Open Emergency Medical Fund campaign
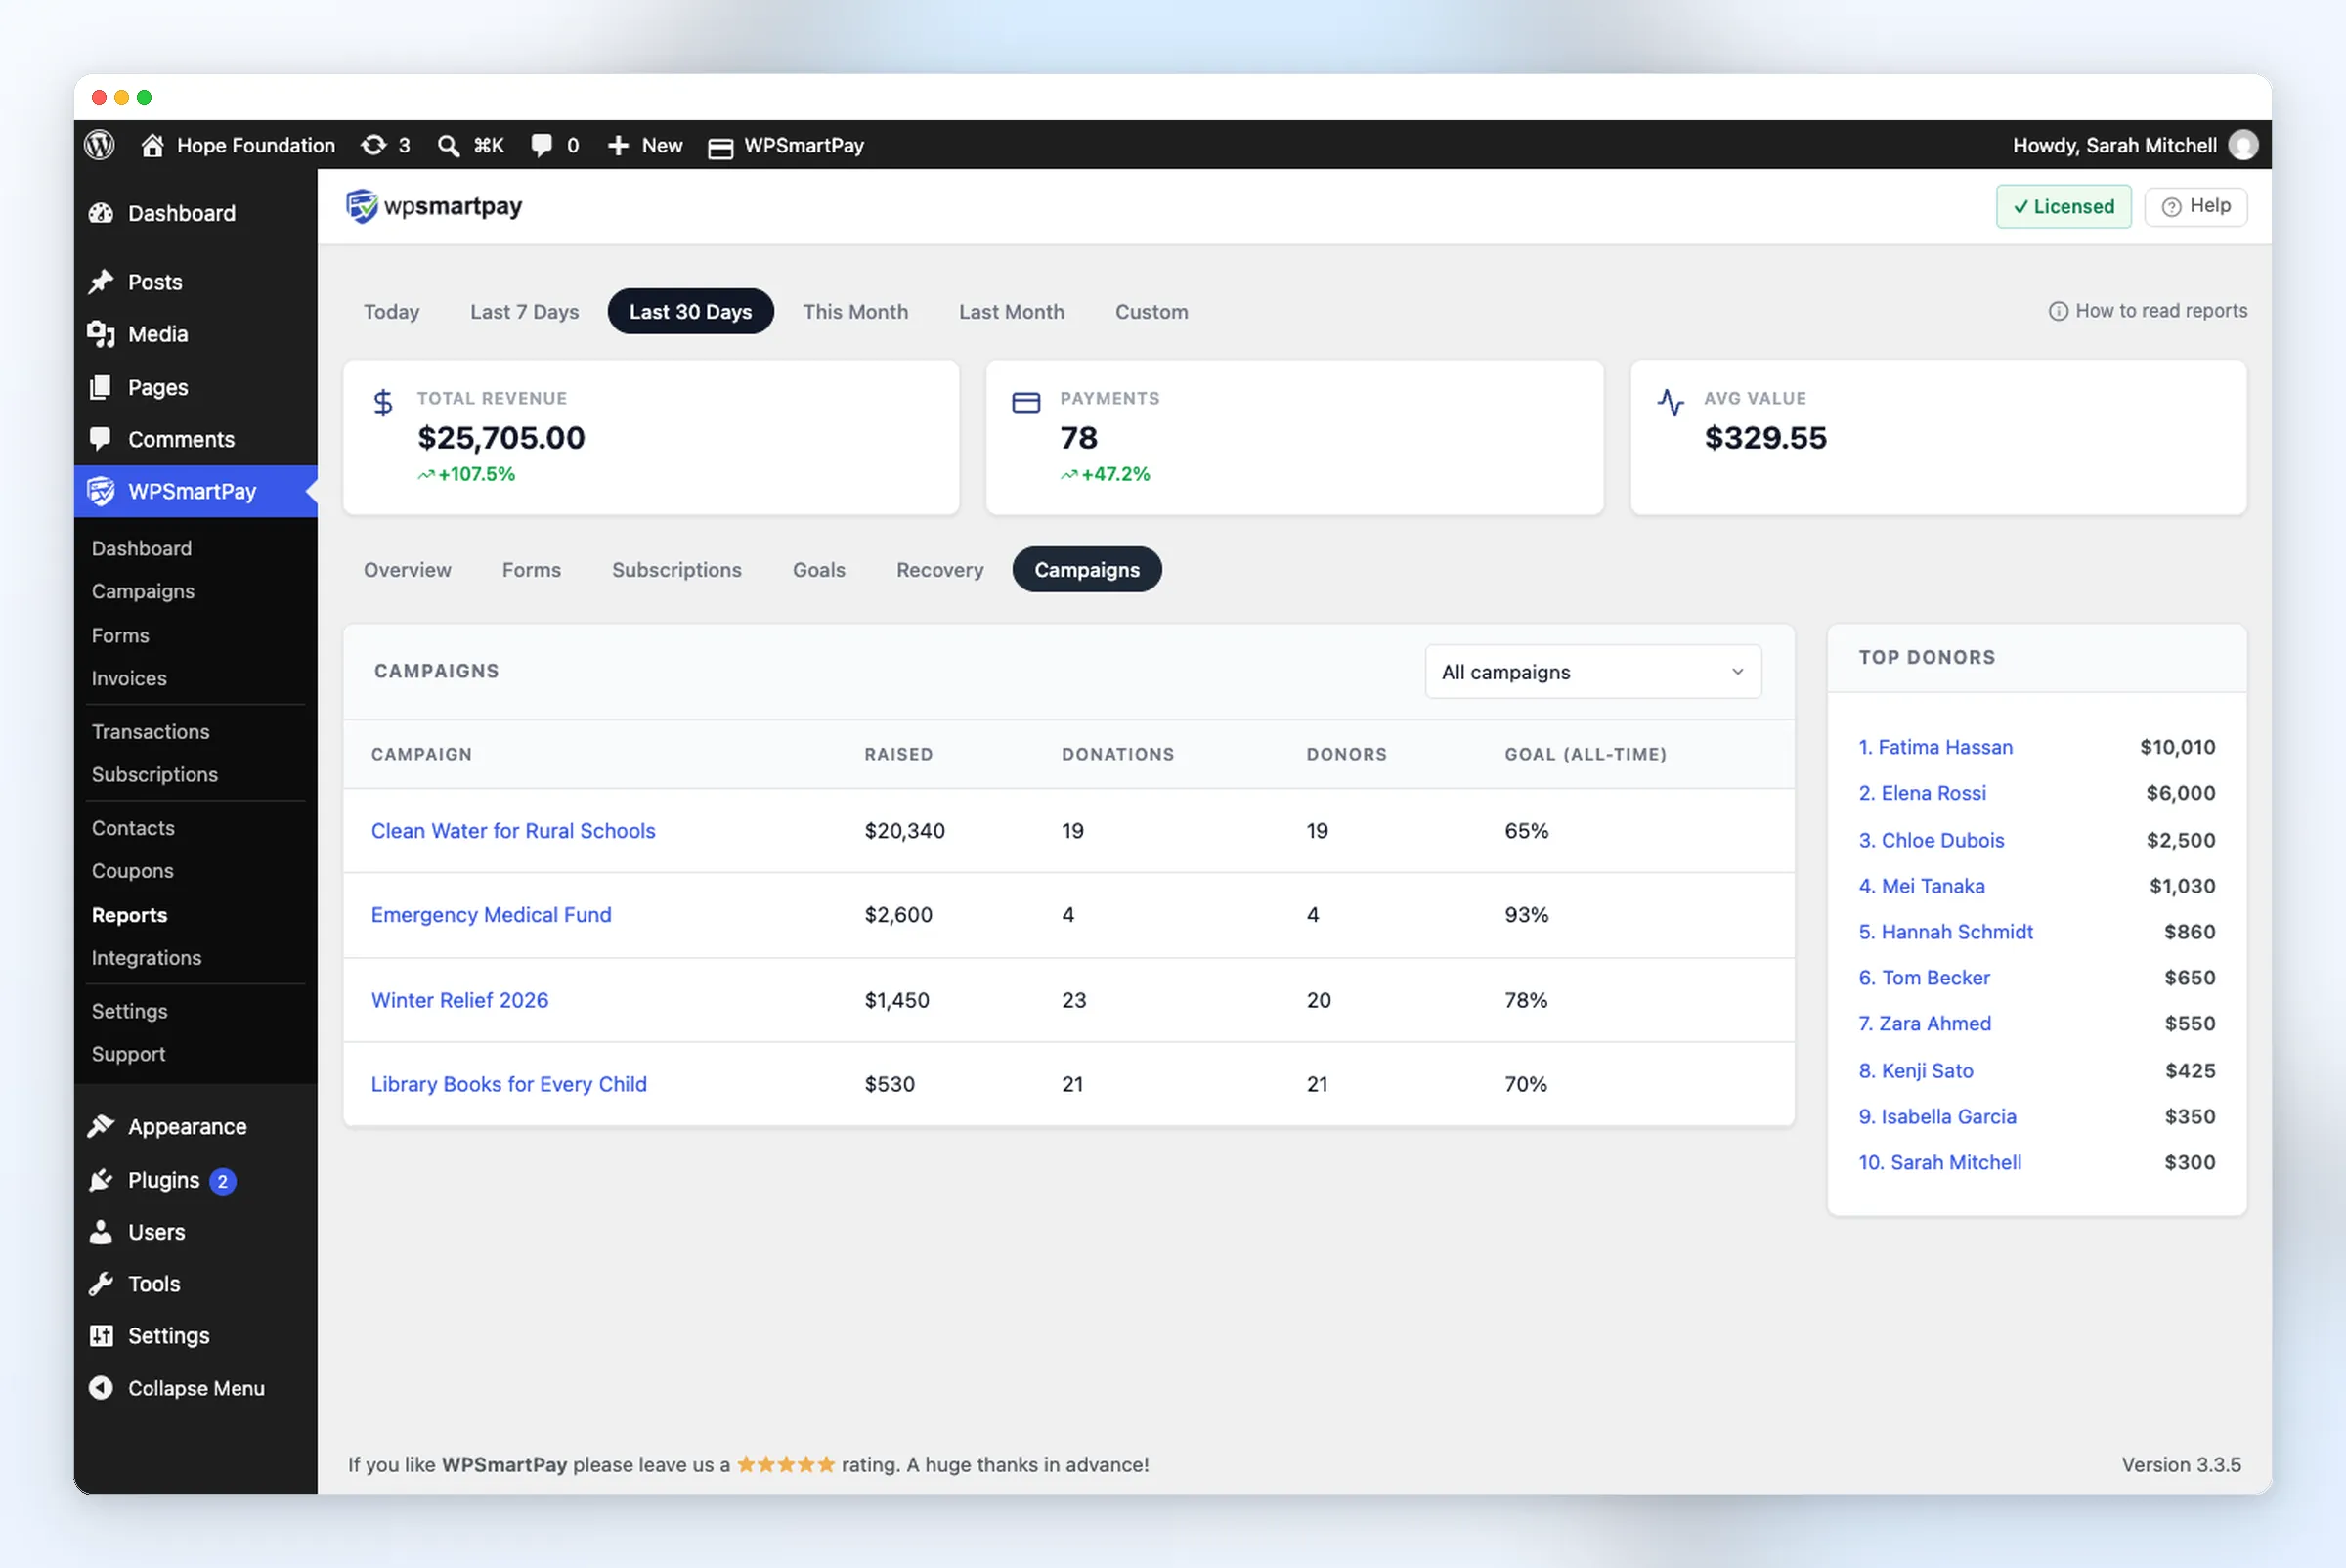The width and height of the screenshot is (2346, 1568). 491,914
